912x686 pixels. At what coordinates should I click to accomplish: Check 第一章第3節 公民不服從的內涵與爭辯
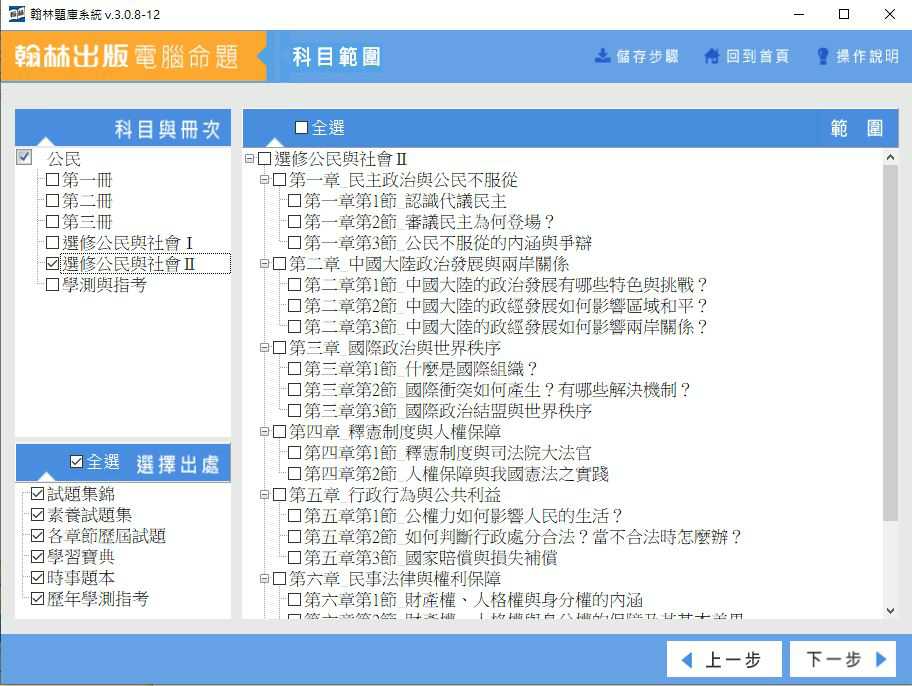tap(294, 243)
